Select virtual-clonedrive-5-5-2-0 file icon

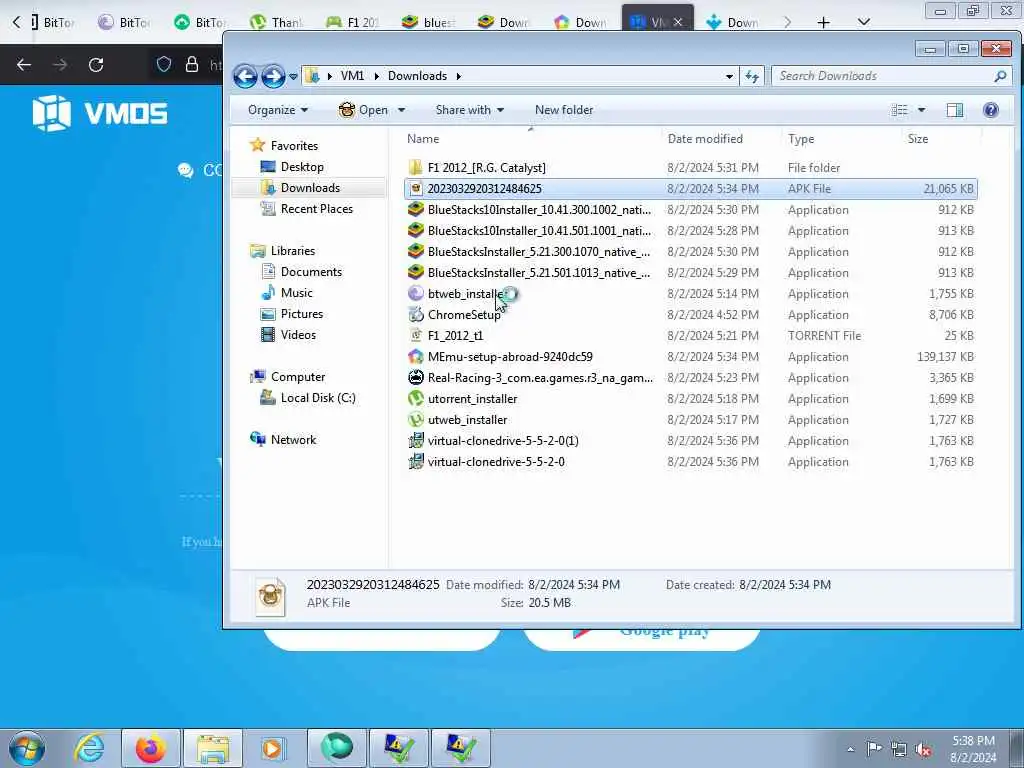(415, 461)
